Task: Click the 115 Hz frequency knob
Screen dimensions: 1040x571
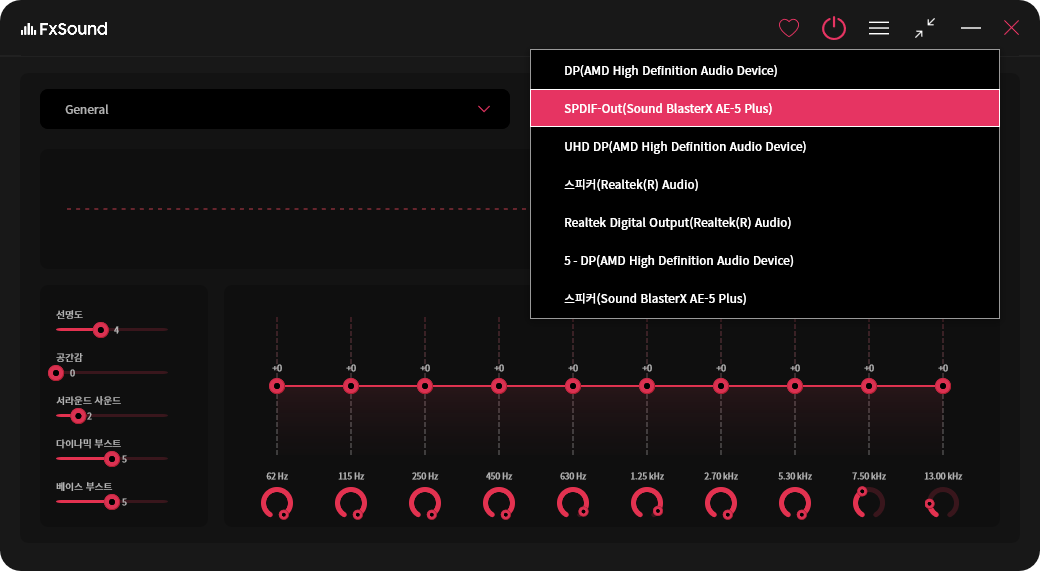Action: tap(351, 503)
